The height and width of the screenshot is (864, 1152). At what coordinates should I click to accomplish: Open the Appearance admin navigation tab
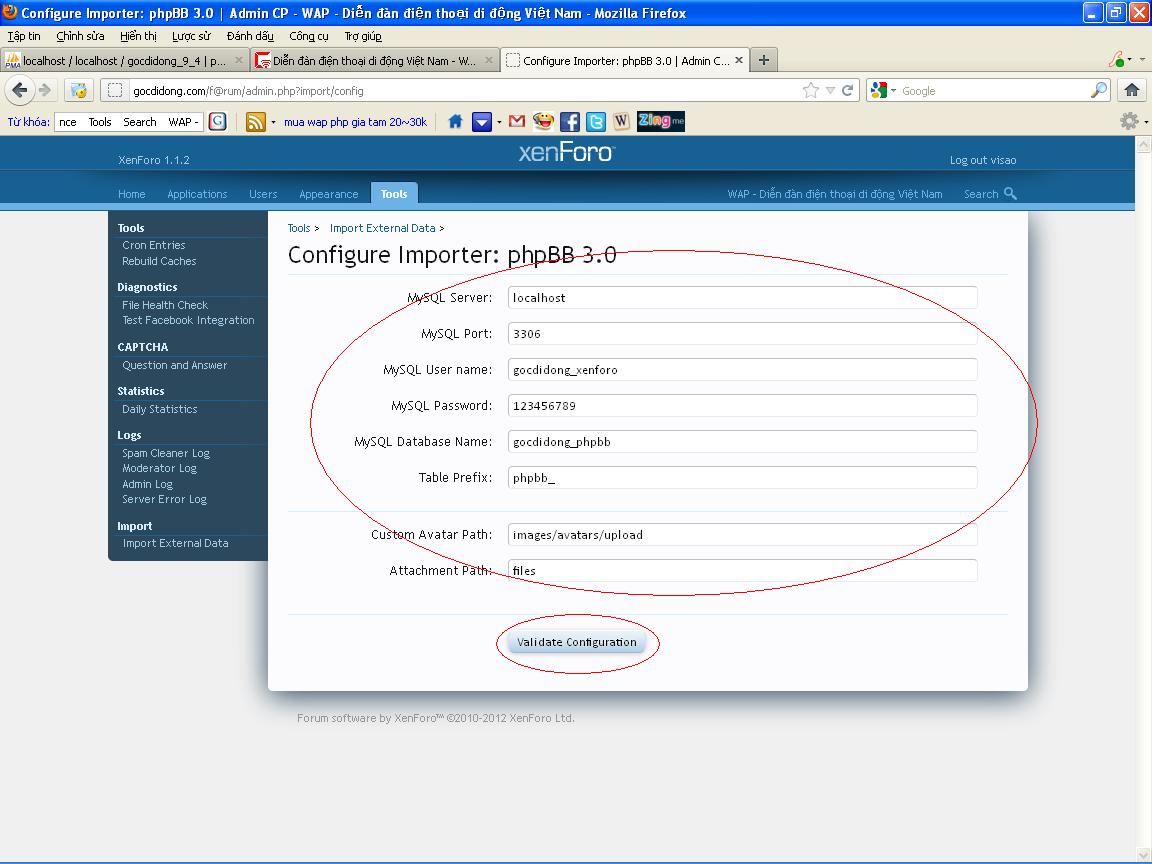(x=328, y=194)
